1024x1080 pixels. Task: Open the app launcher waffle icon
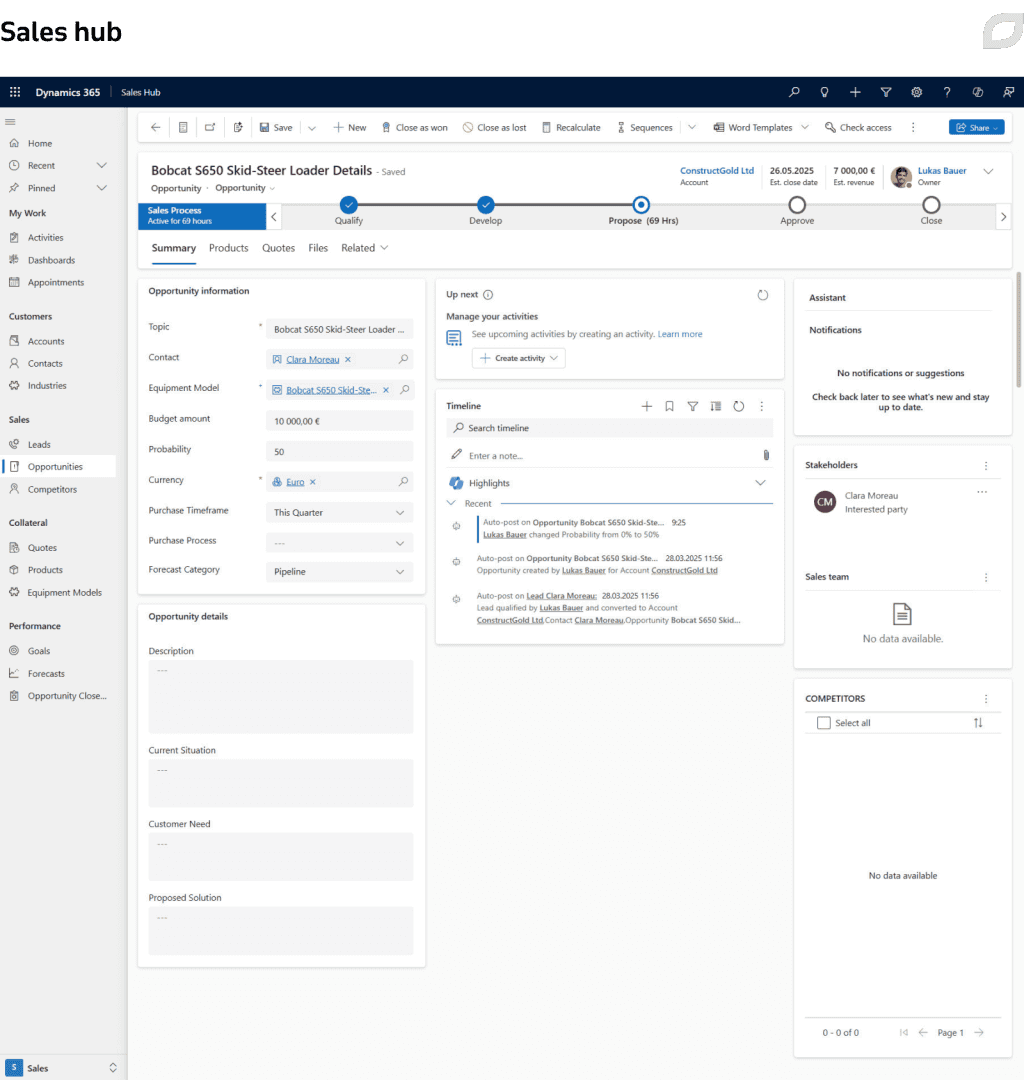point(15,92)
